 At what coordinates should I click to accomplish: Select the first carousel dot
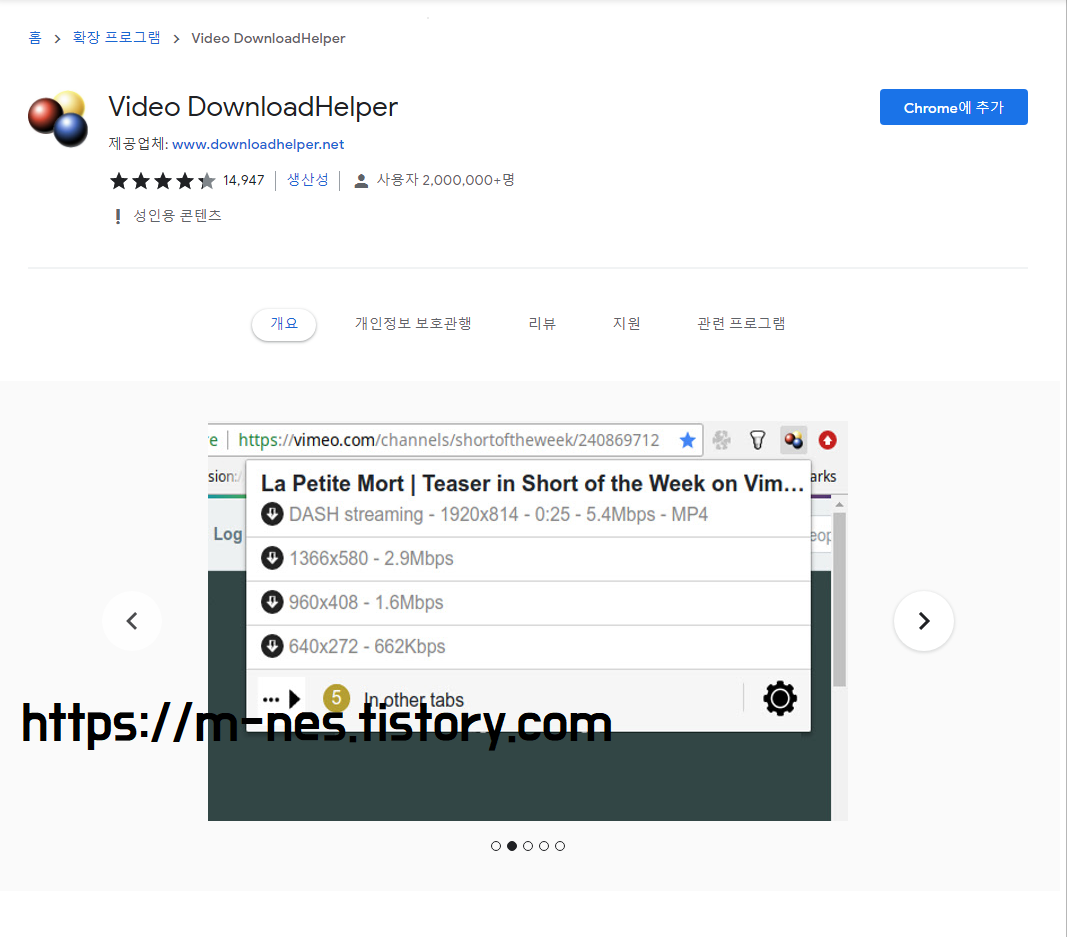point(496,846)
